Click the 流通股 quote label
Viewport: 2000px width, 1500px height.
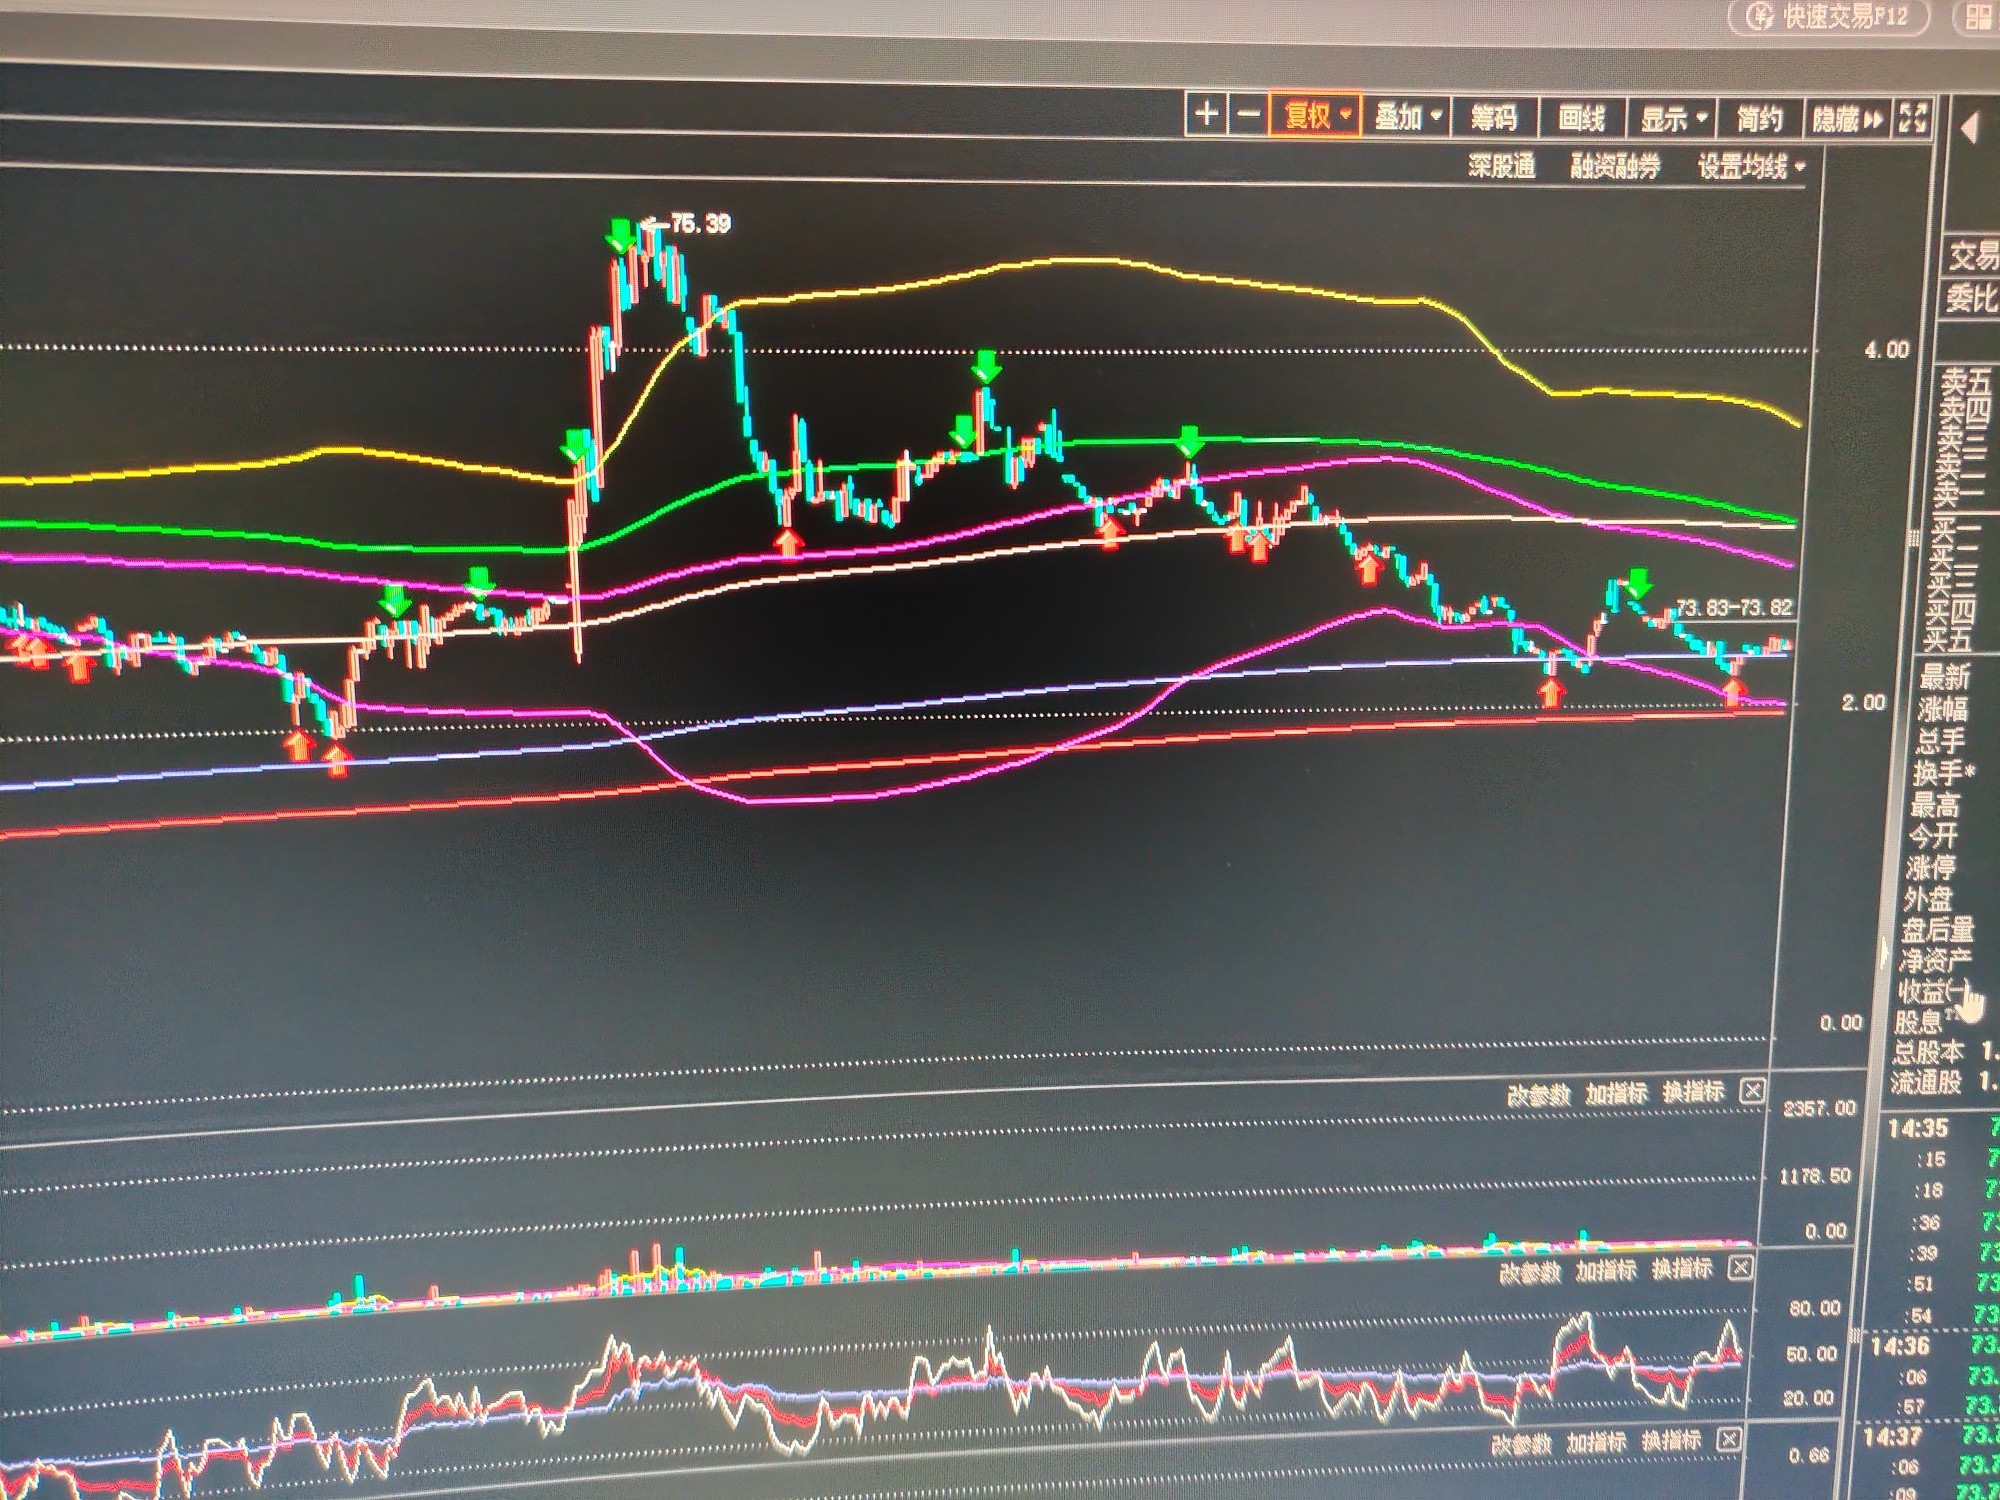coord(1925,1082)
